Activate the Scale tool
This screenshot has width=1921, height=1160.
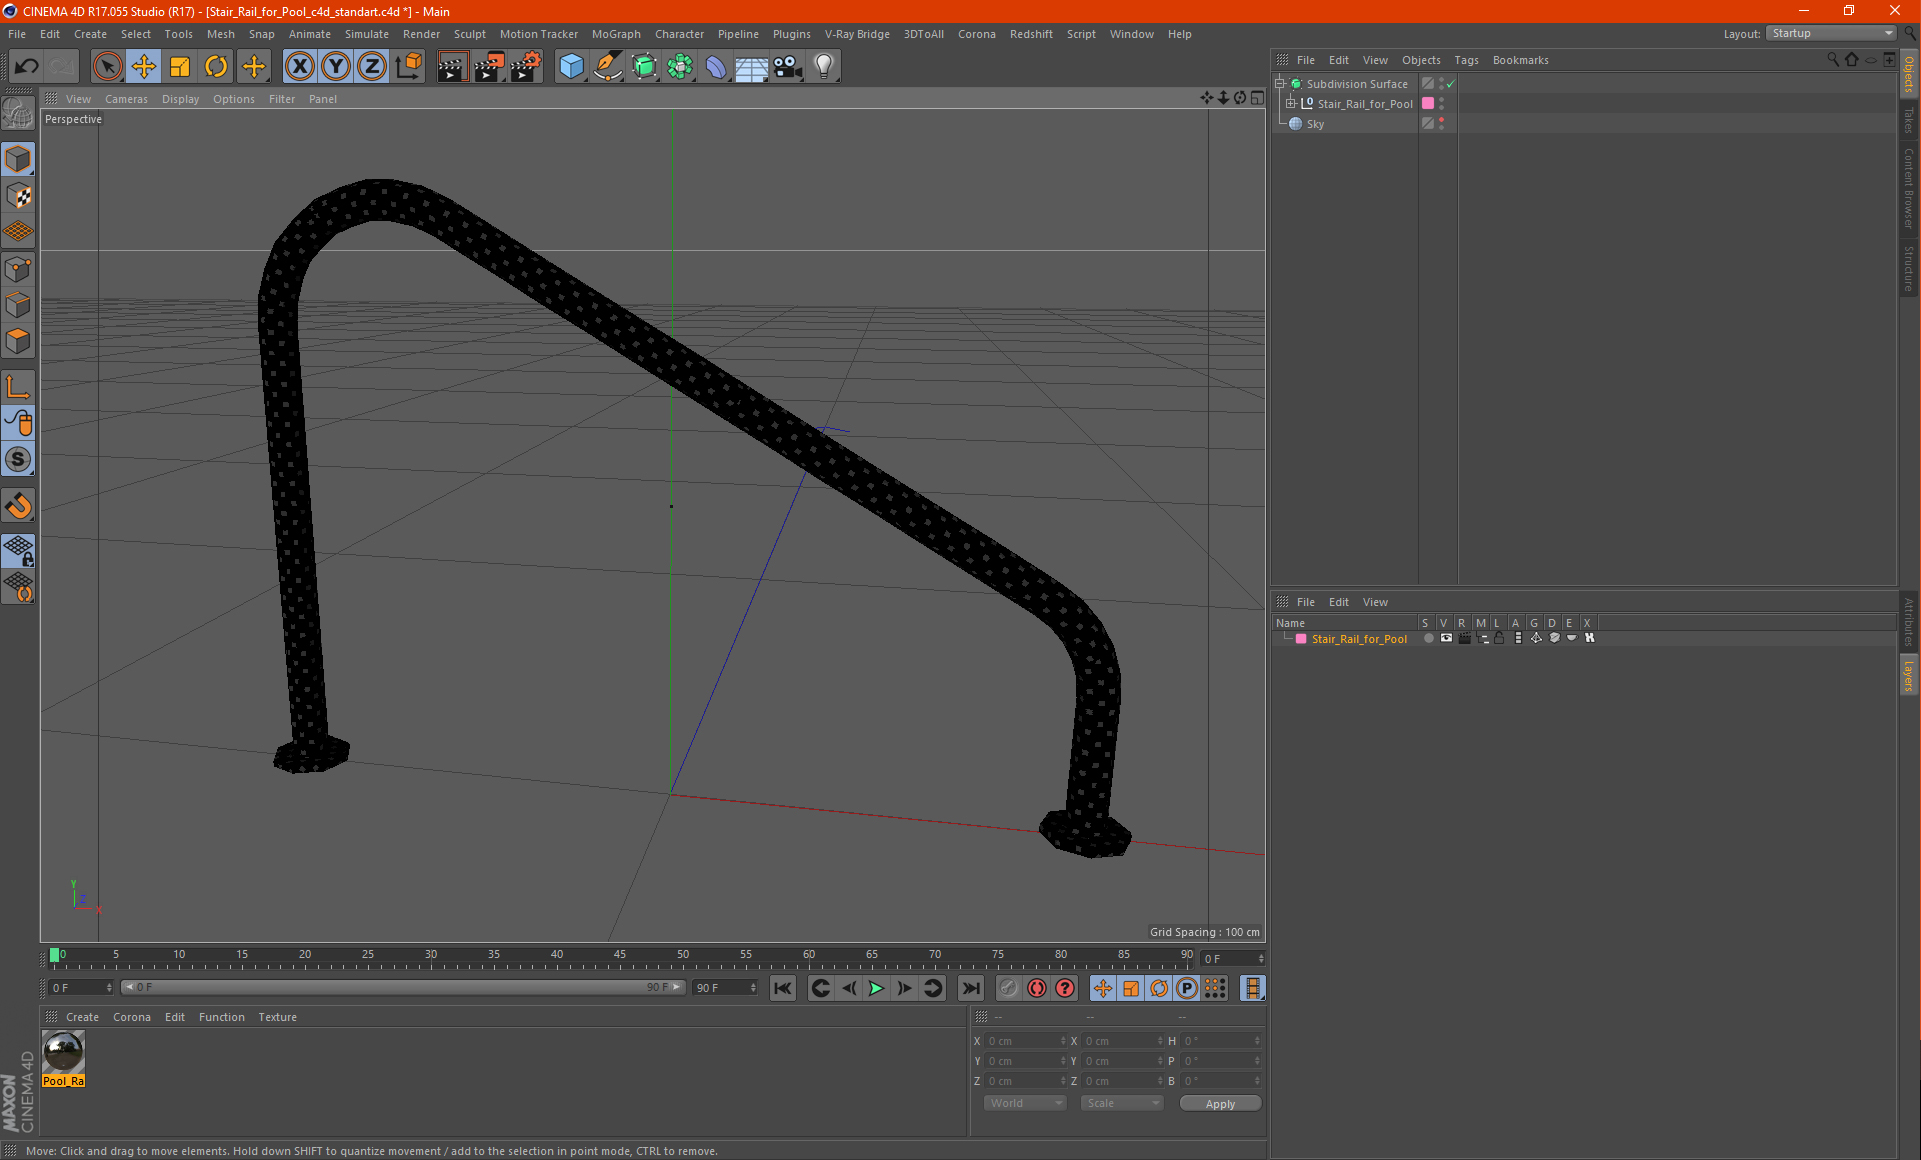point(180,66)
